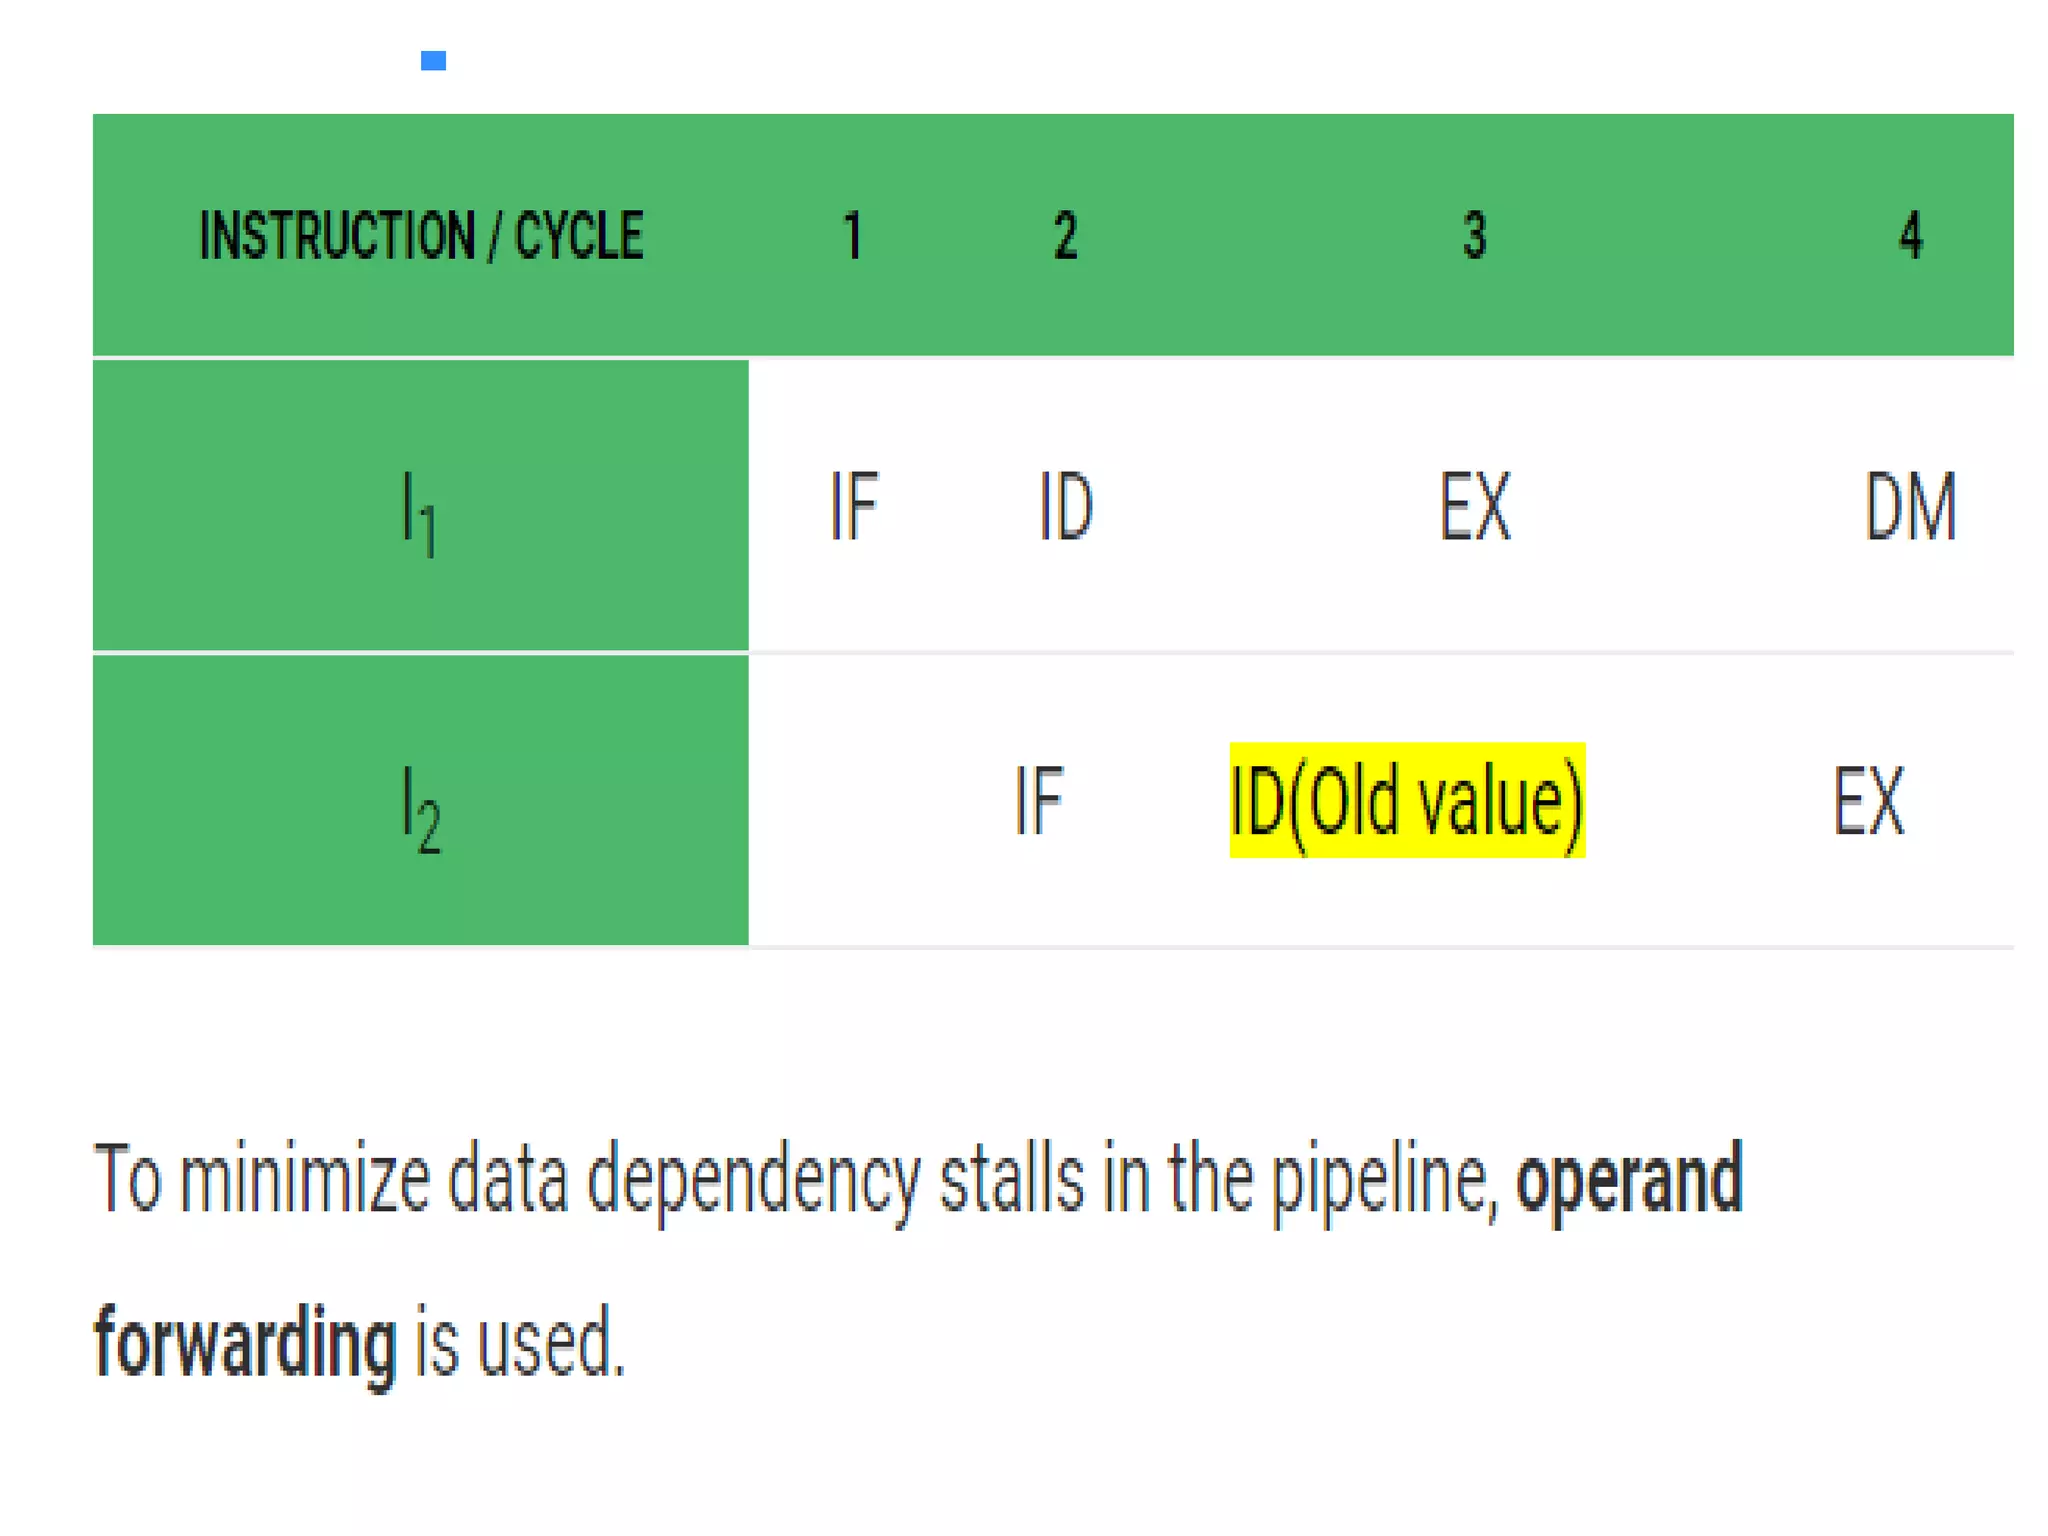This screenshot has height=1536, width=2048.
Task: Select cycle number 4 in table header
Action: (1910, 236)
